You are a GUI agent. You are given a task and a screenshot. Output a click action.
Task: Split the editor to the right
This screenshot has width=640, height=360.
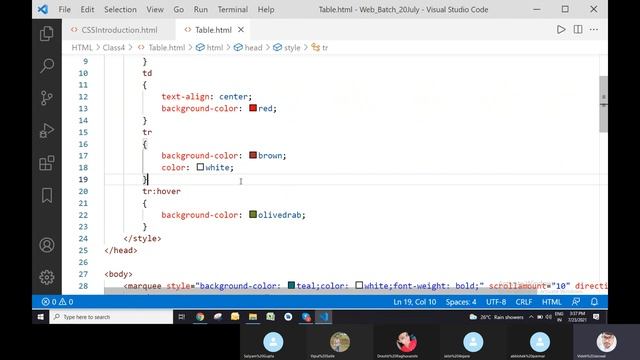pos(578,29)
